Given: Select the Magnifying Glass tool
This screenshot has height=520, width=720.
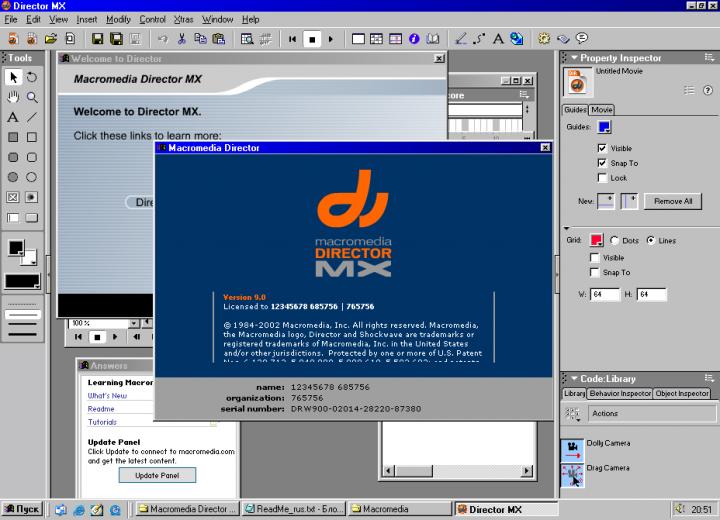Looking at the screenshot, I should point(32,97).
